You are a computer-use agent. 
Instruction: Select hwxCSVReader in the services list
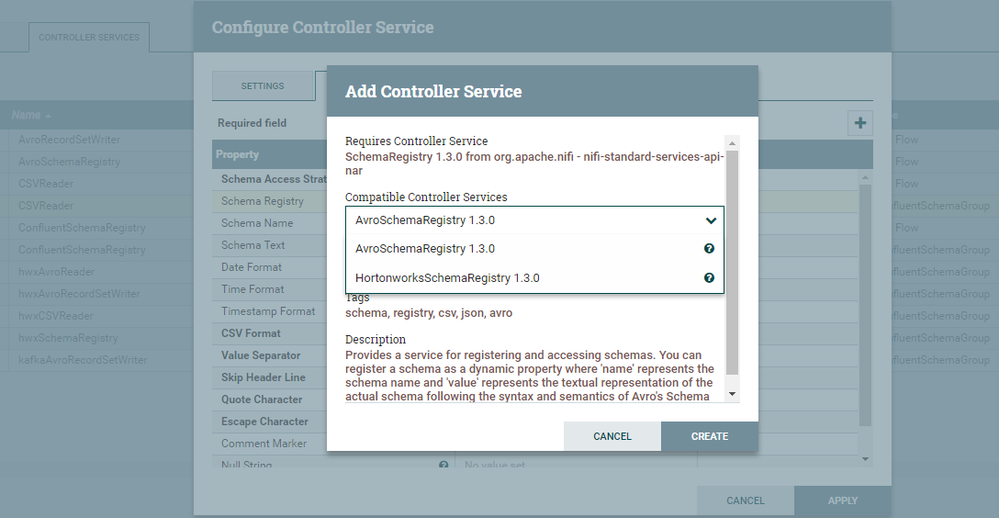(x=55, y=316)
